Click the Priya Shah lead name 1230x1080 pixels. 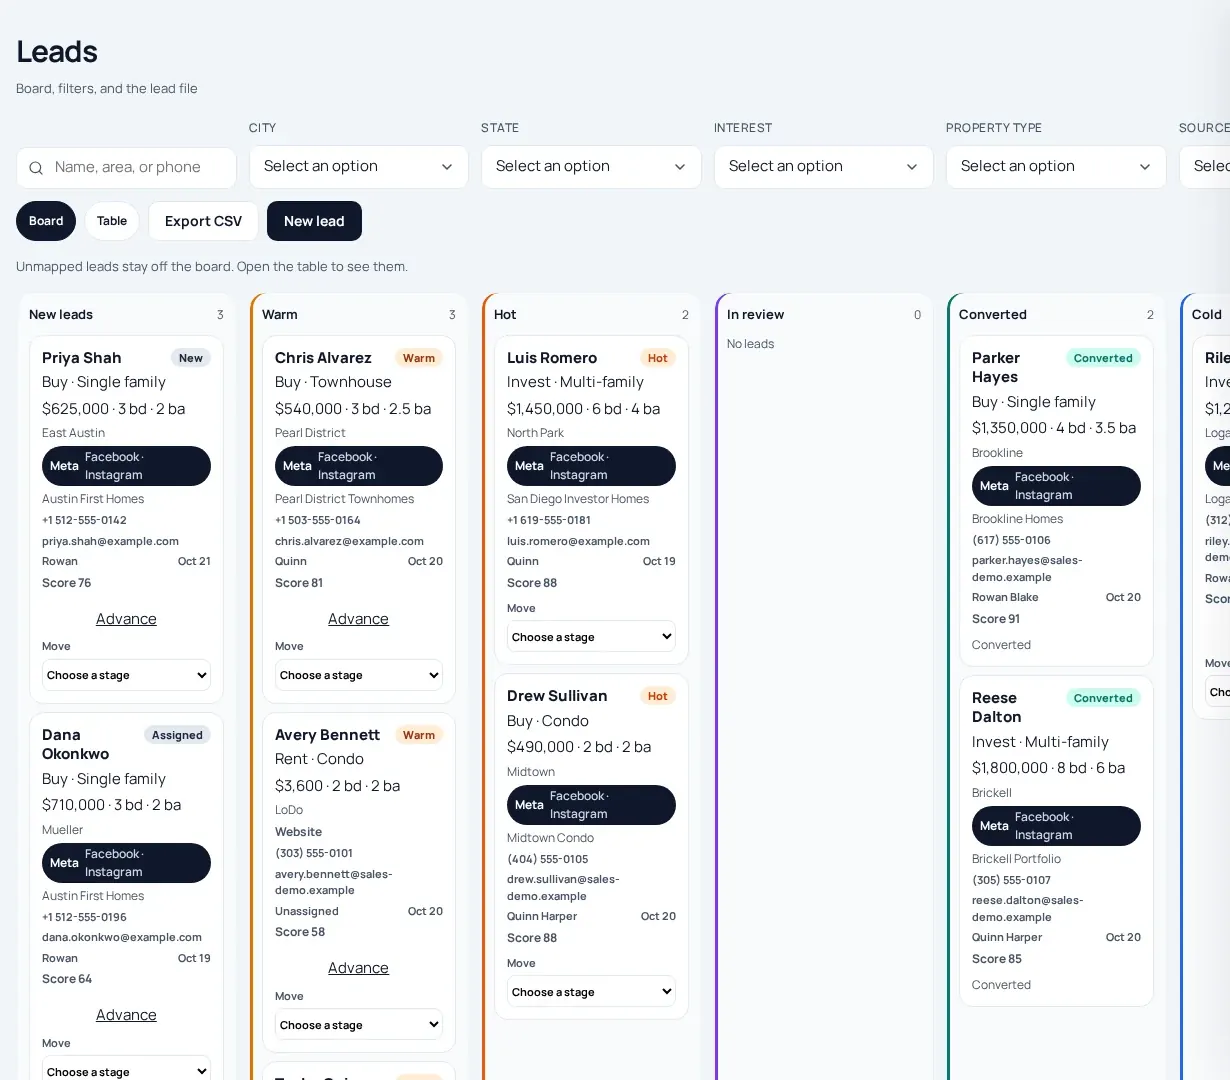pyautogui.click(x=82, y=358)
